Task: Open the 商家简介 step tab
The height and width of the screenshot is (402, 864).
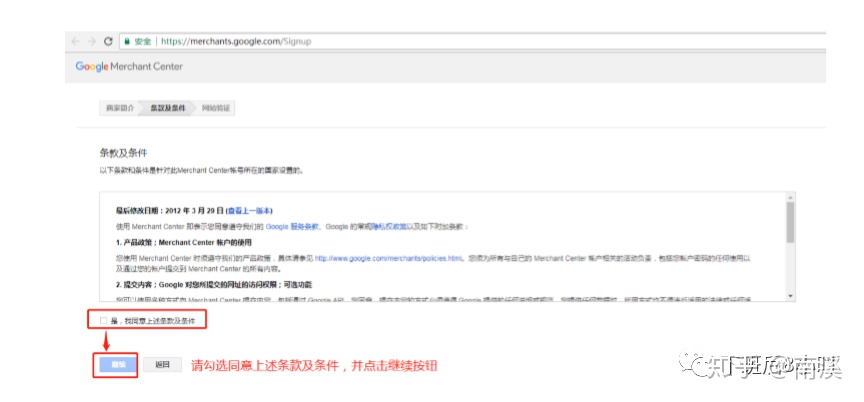Action: point(120,108)
